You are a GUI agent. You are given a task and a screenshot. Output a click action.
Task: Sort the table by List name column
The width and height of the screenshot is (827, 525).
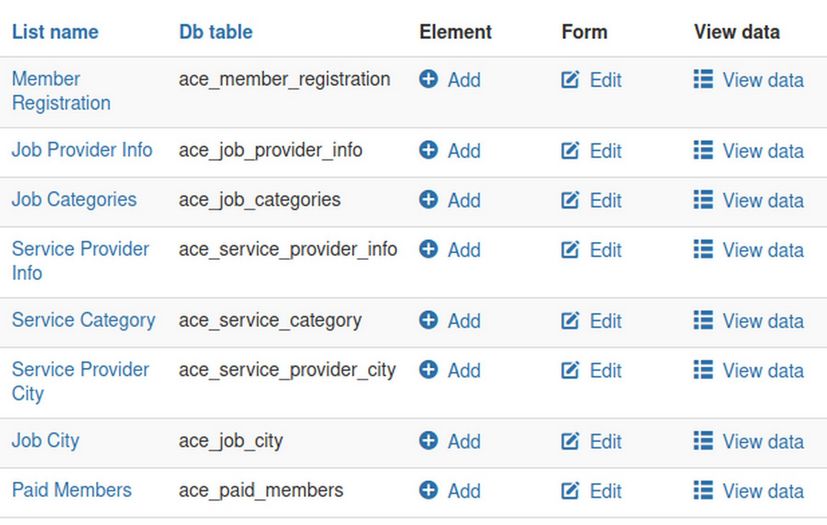[55, 32]
